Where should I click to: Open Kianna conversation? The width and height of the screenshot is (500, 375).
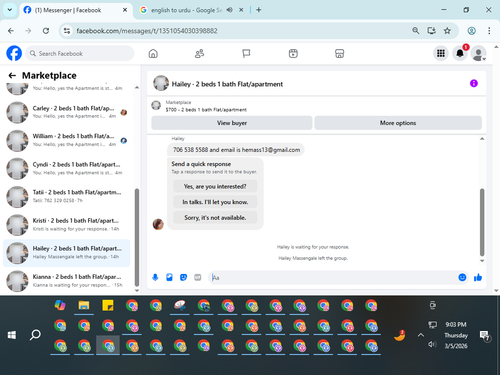pyautogui.click(x=67, y=281)
